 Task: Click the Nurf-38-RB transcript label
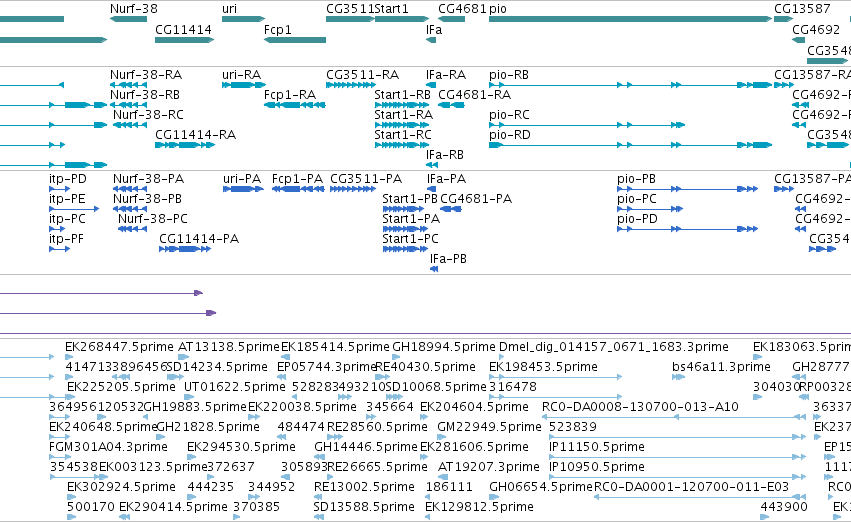point(145,94)
